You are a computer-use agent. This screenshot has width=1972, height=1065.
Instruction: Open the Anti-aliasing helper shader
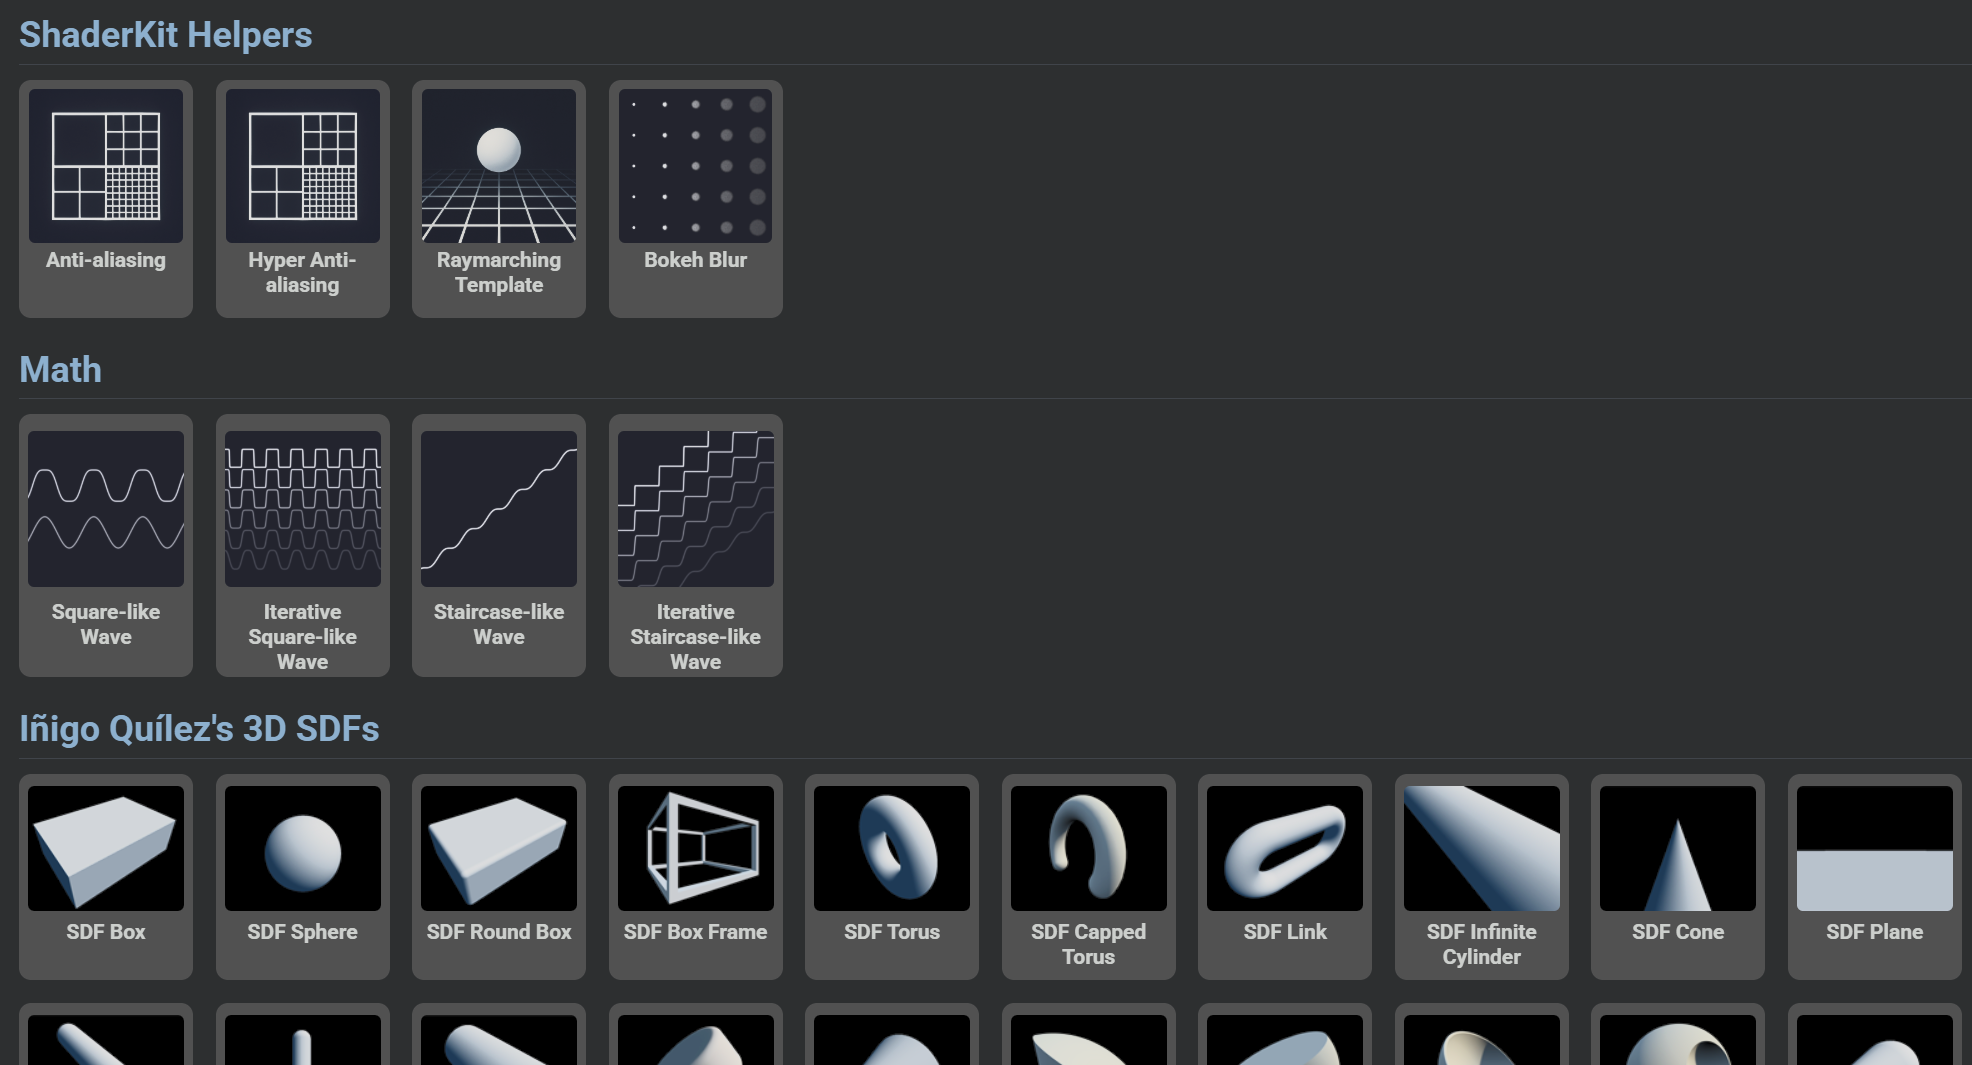pyautogui.click(x=105, y=199)
